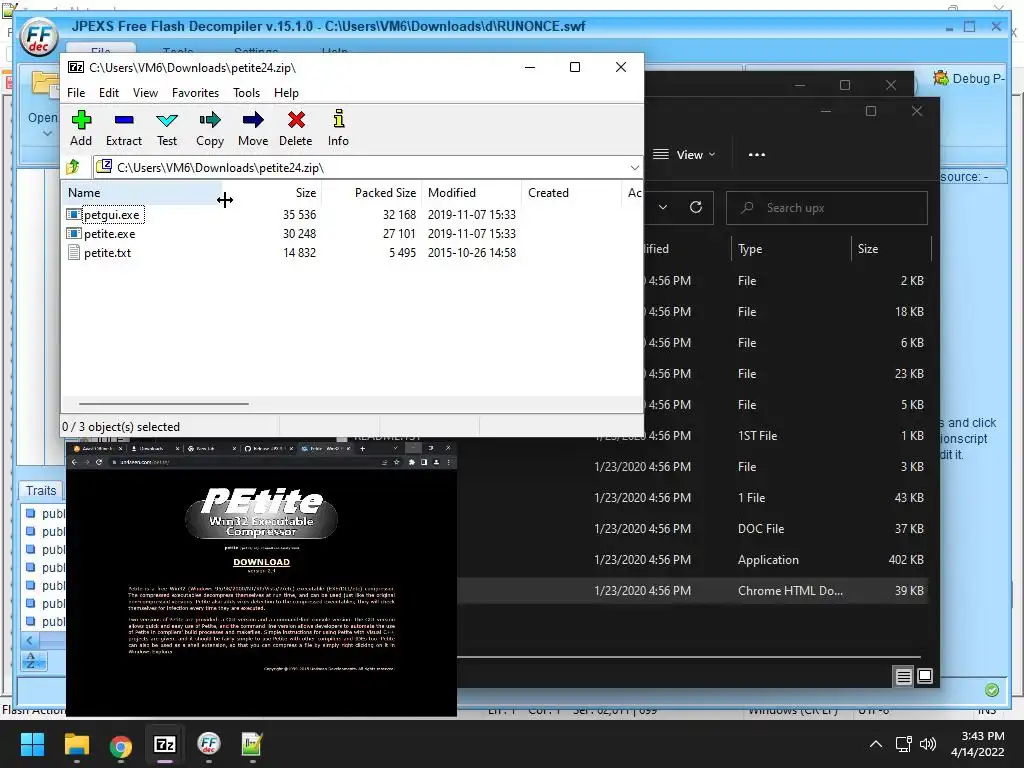Viewport: 1024px width, 768px height.
Task: Open the Help menu in 7-Zip
Action: (x=286, y=93)
